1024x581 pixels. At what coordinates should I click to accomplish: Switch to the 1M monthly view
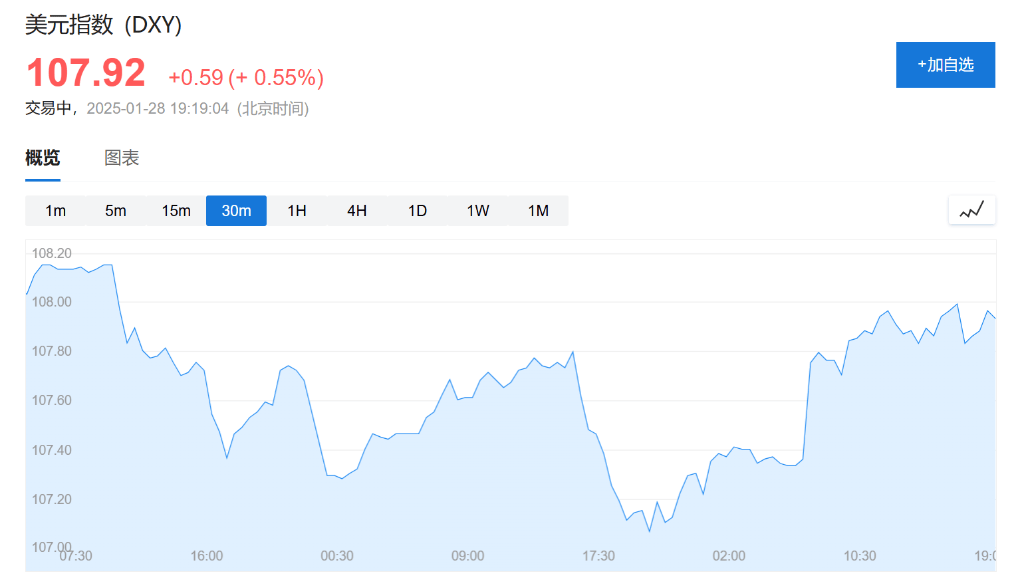(x=538, y=210)
